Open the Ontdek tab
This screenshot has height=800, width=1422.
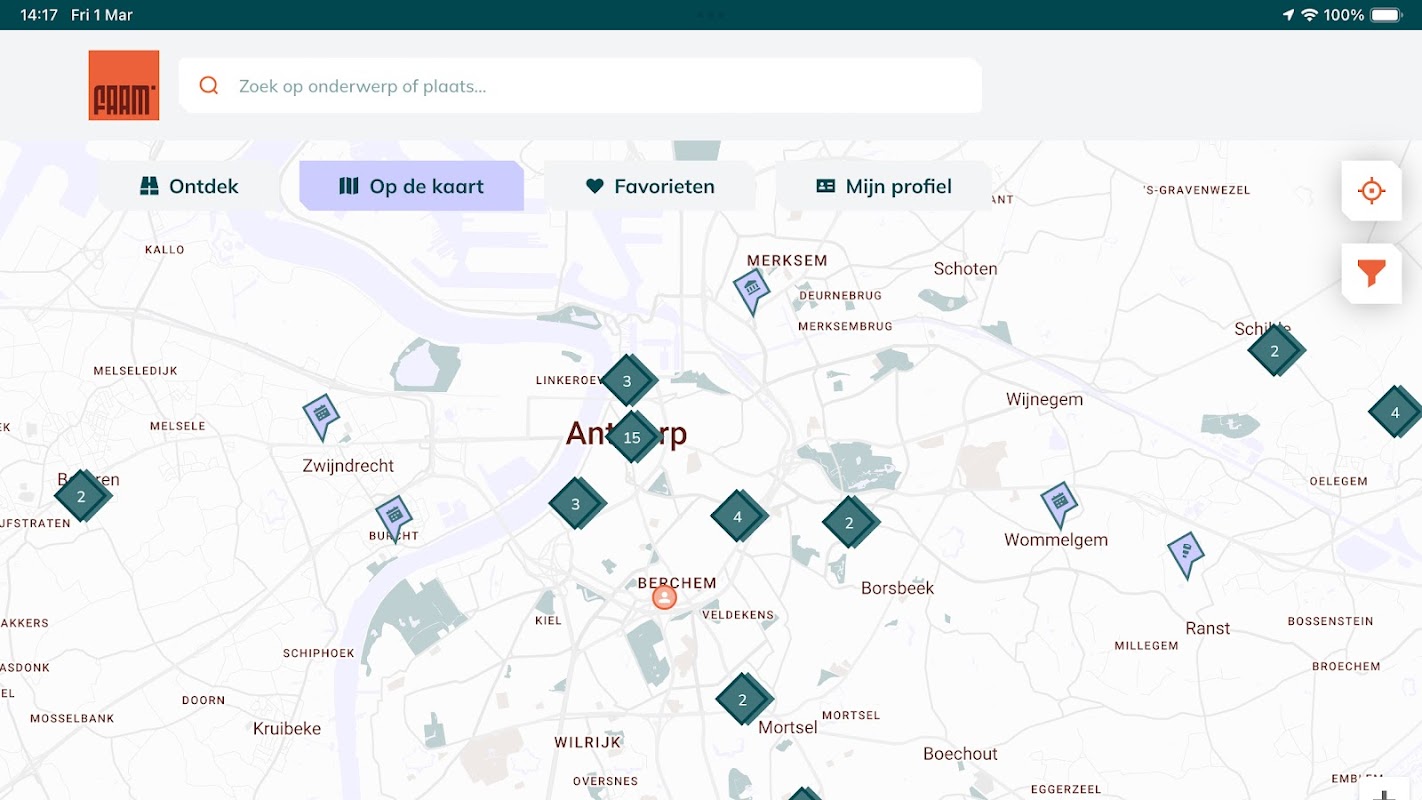point(189,186)
